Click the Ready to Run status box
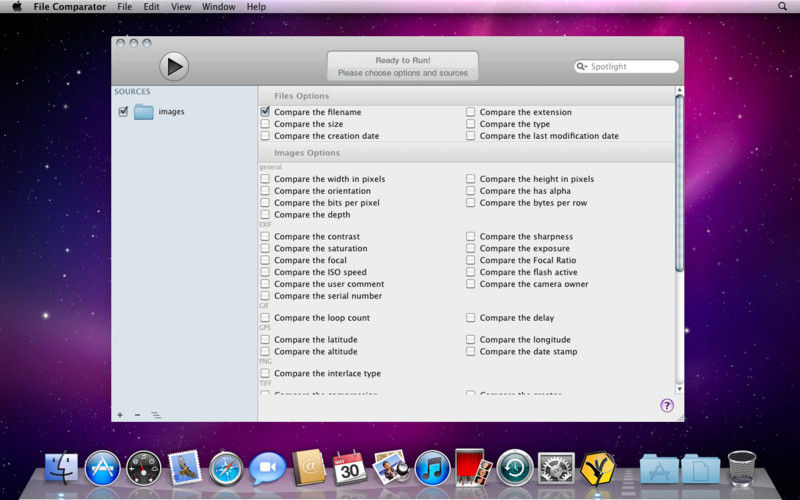The image size is (800, 500). (402, 66)
